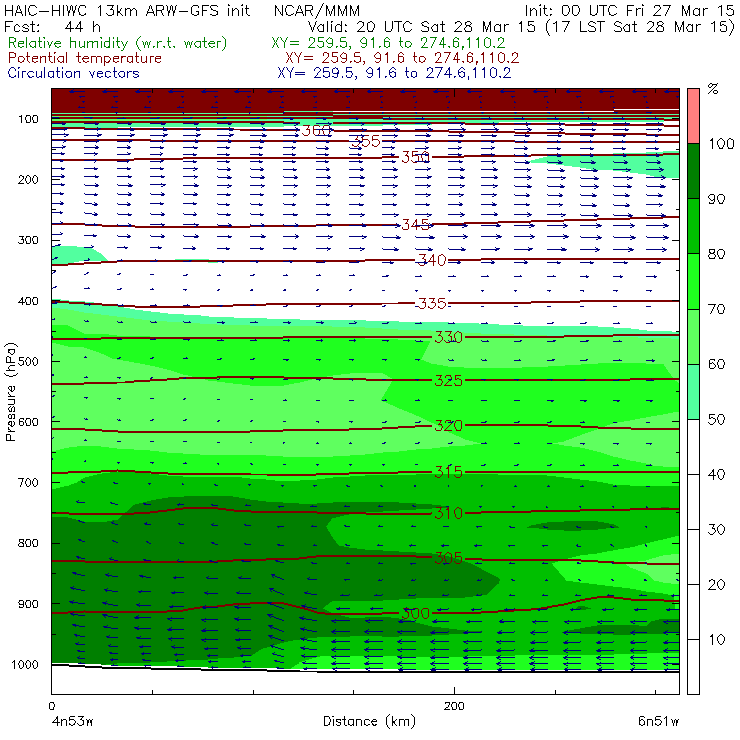Screen dimensions: 740x740
Task: Click the 305 potential temperature contour label
Action: pyautogui.click(x=448, y=558)
